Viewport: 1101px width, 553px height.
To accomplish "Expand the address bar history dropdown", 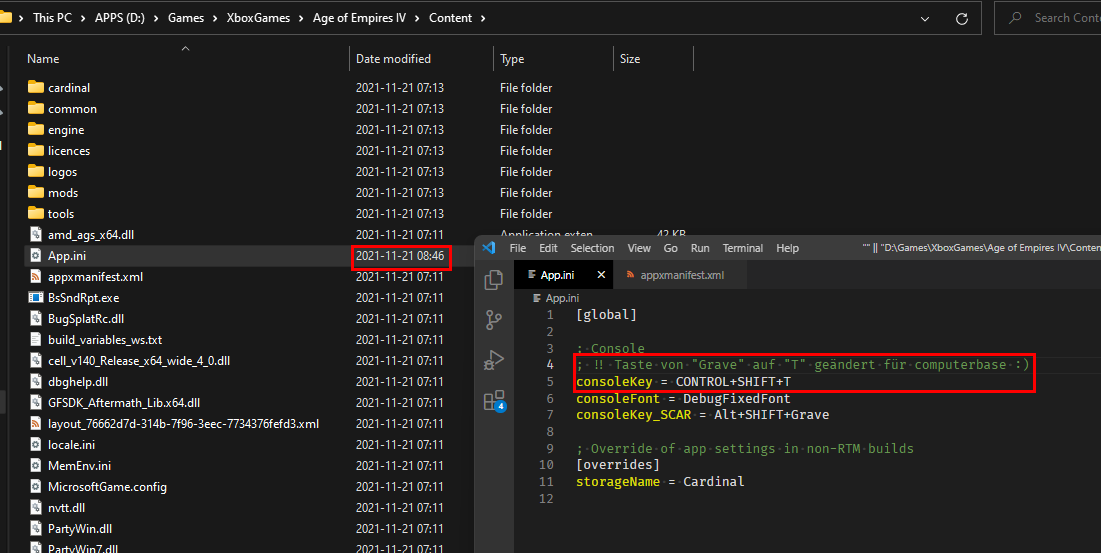I will tap(925, 18).
